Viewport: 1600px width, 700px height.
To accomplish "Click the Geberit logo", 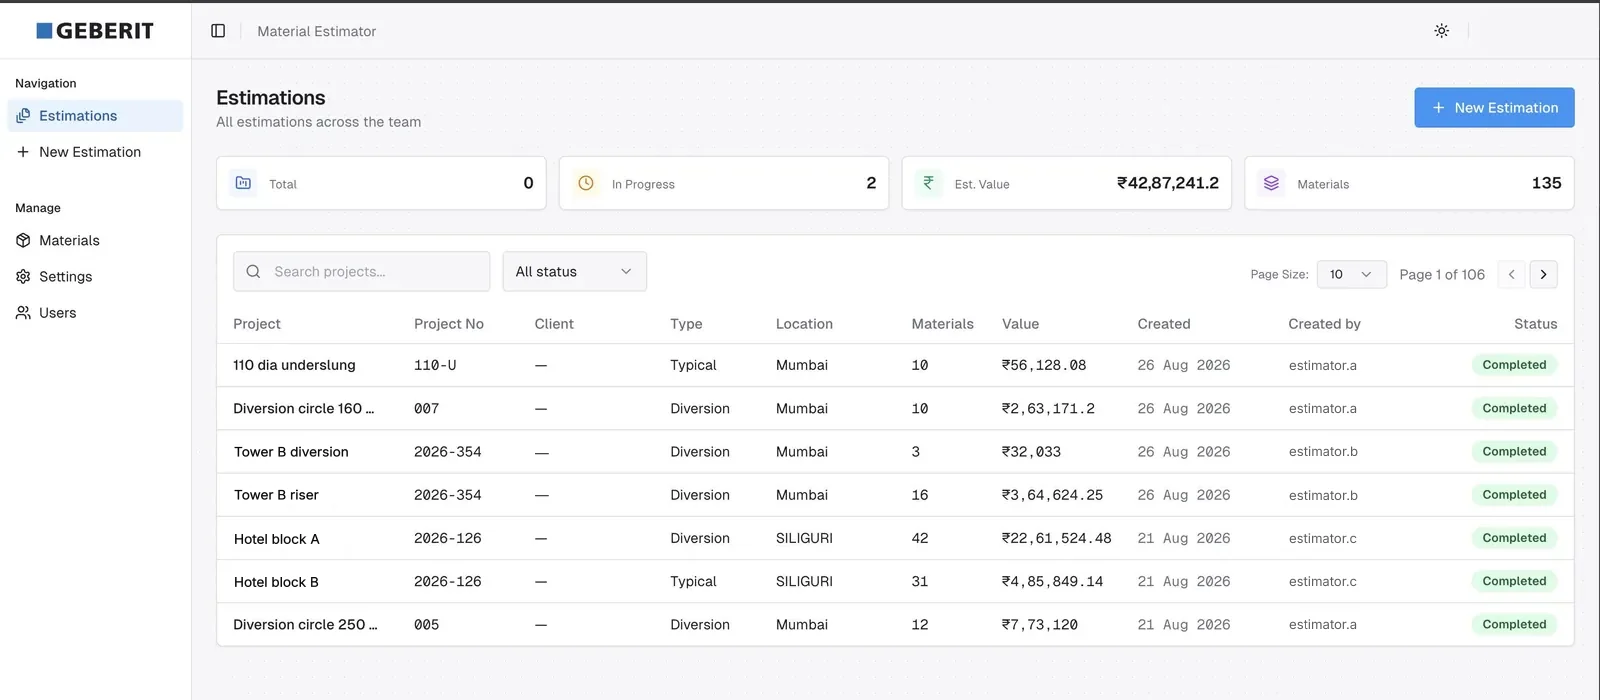I will click(95, 31).
